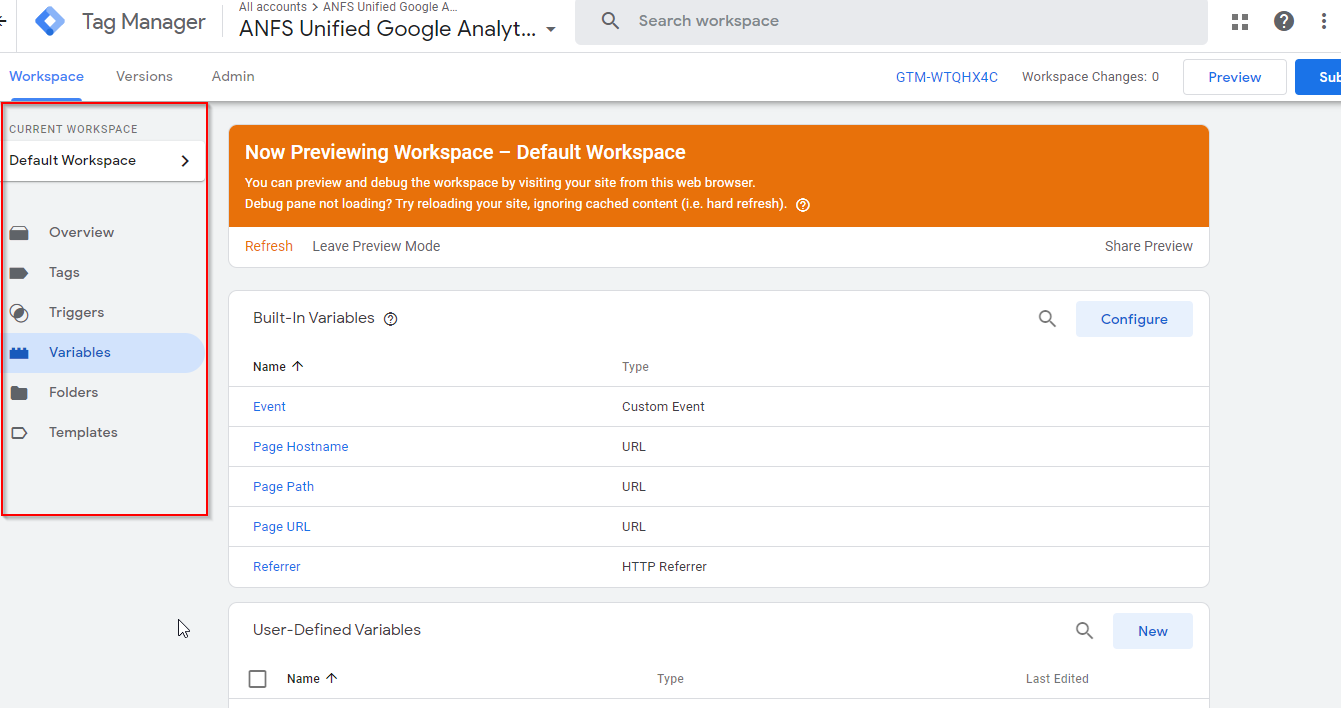Select the Triggers icon in the sidebar
The height and width of the screenshot is (708, 1341).
(x=21, y=312)
